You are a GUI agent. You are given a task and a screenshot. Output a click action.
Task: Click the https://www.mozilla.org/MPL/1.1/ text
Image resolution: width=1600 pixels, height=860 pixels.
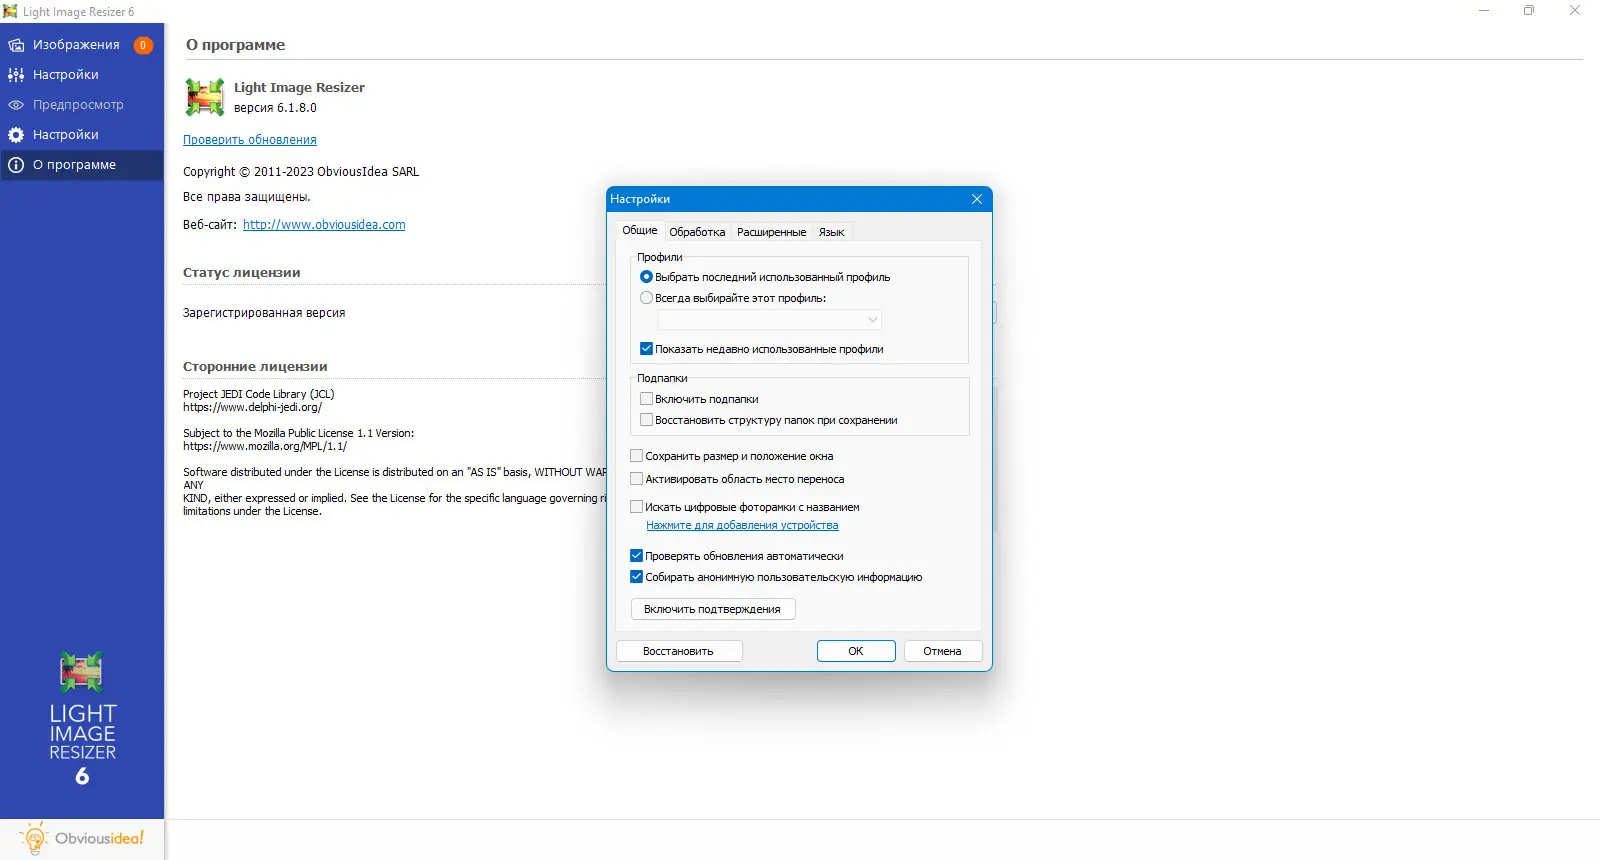click(265, 446)
